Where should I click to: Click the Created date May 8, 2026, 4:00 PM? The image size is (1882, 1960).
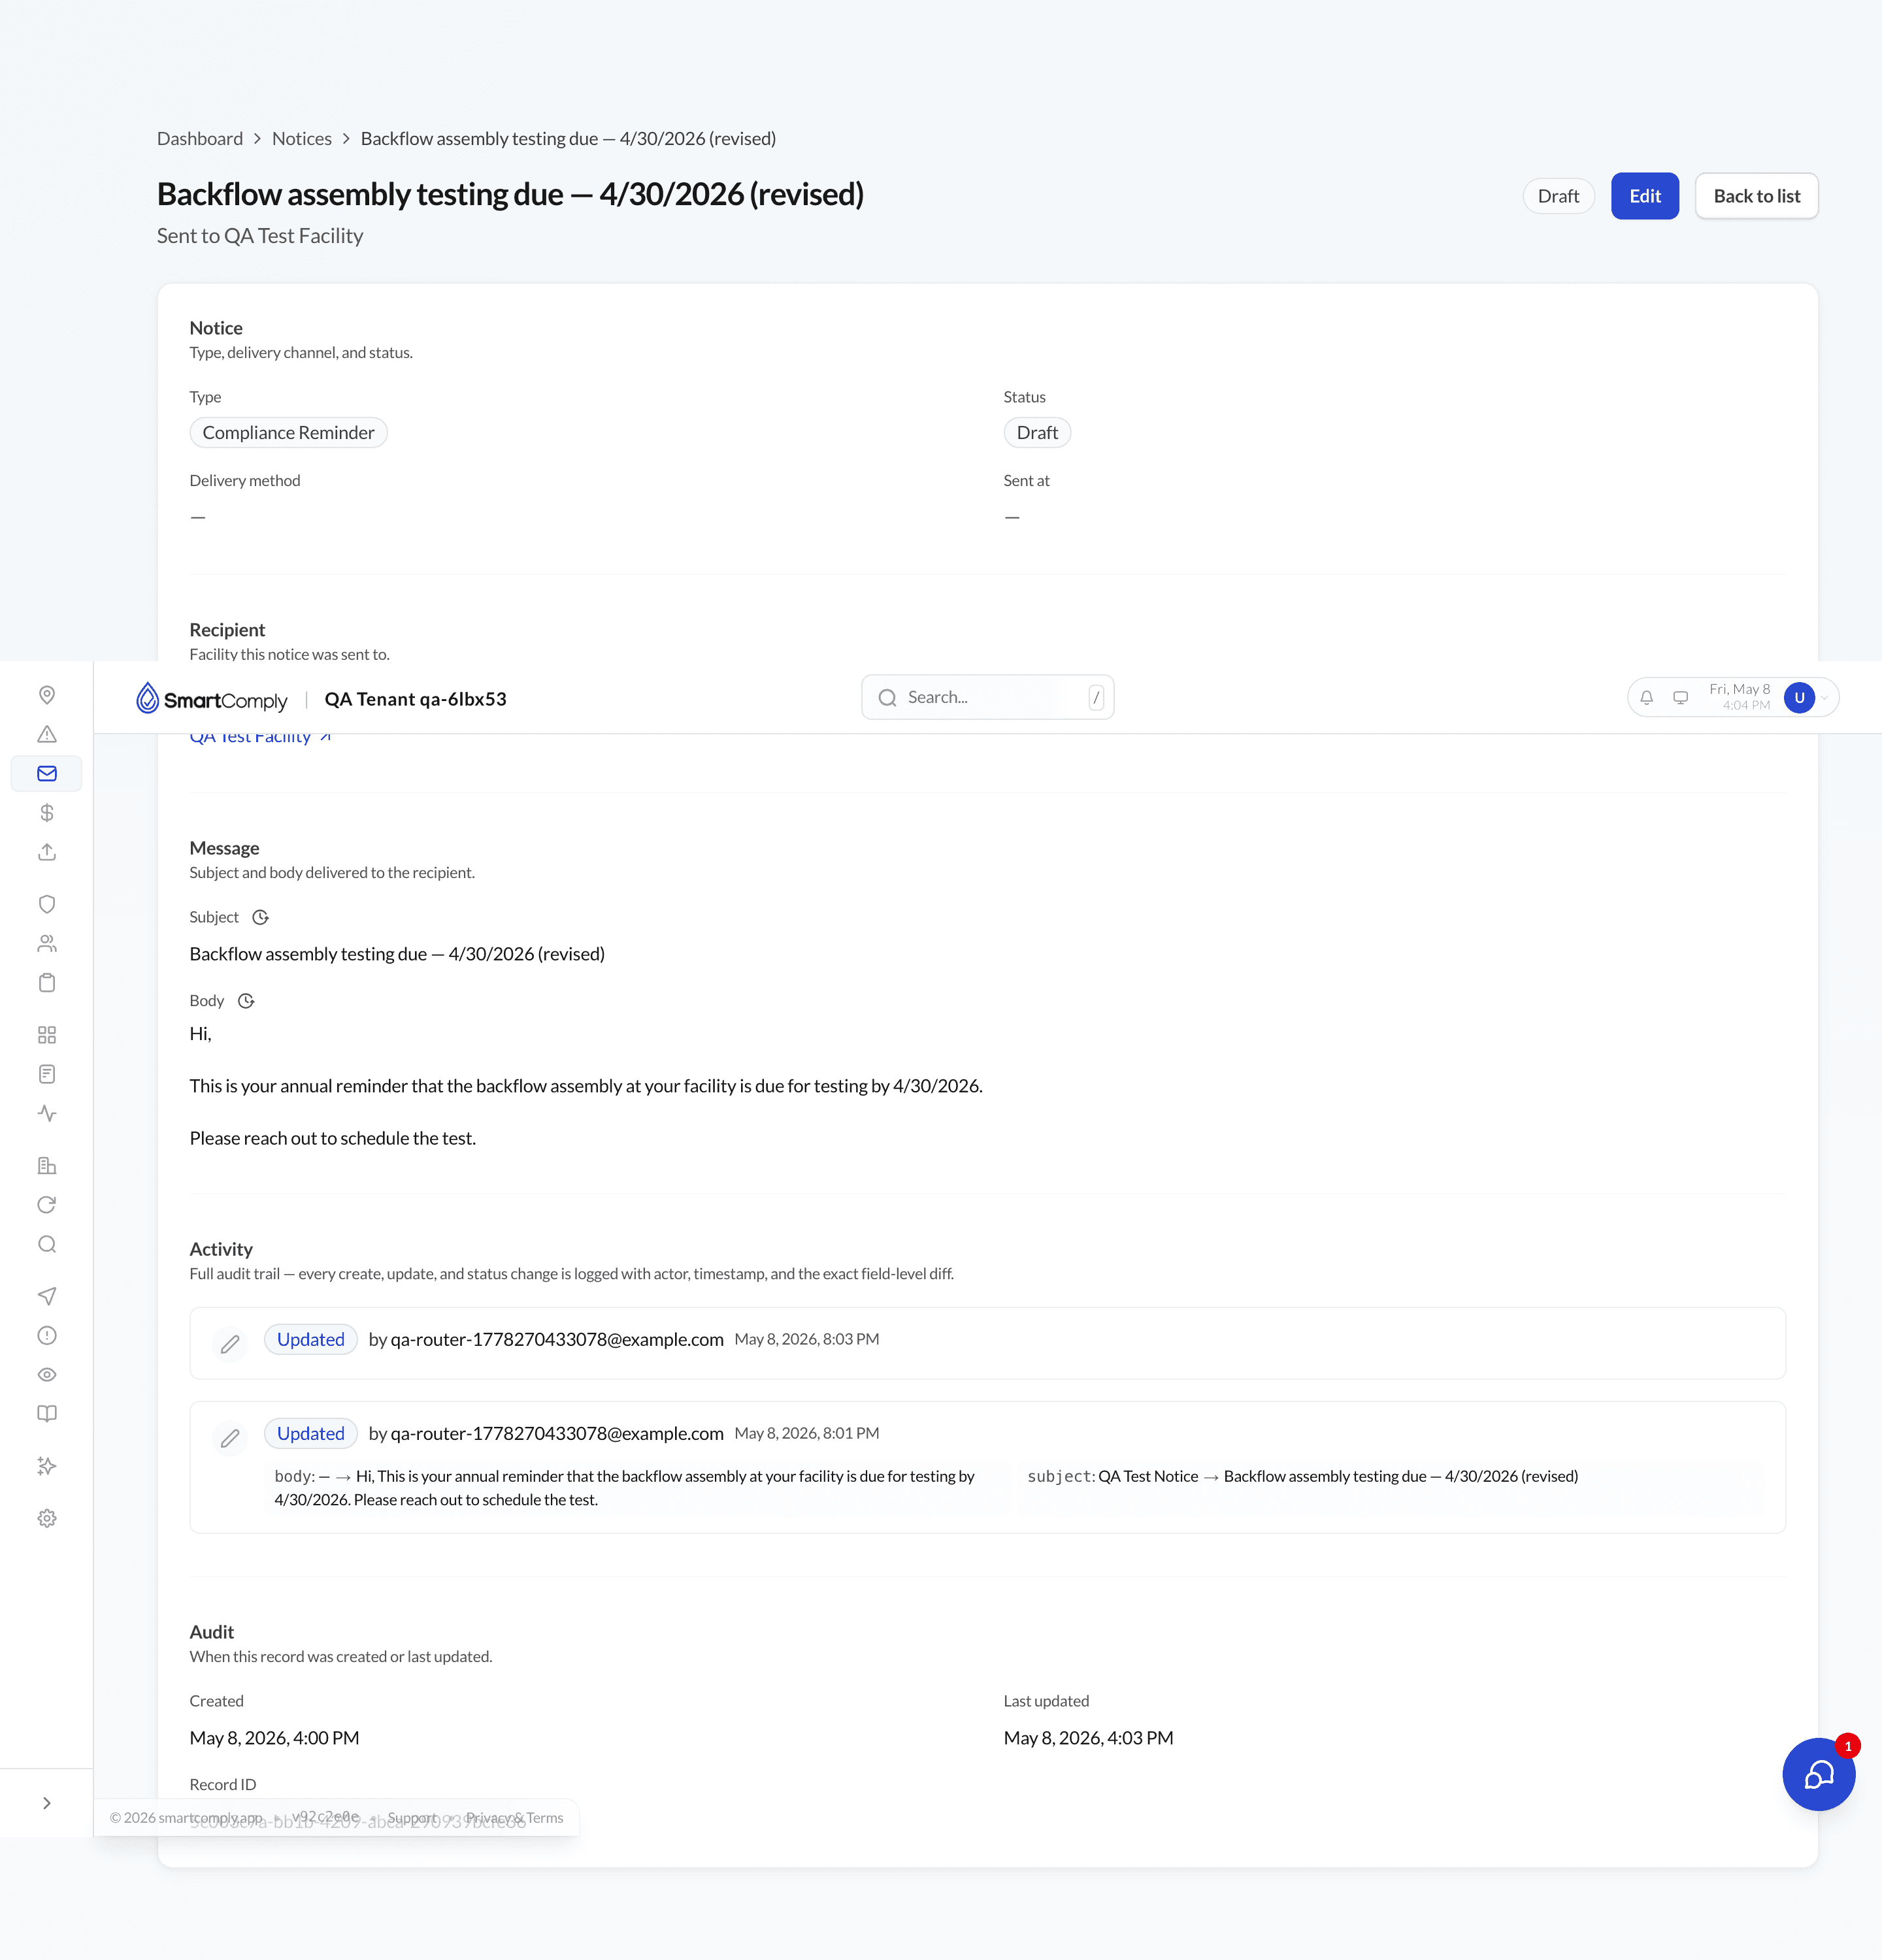(x=274, y=1738)
